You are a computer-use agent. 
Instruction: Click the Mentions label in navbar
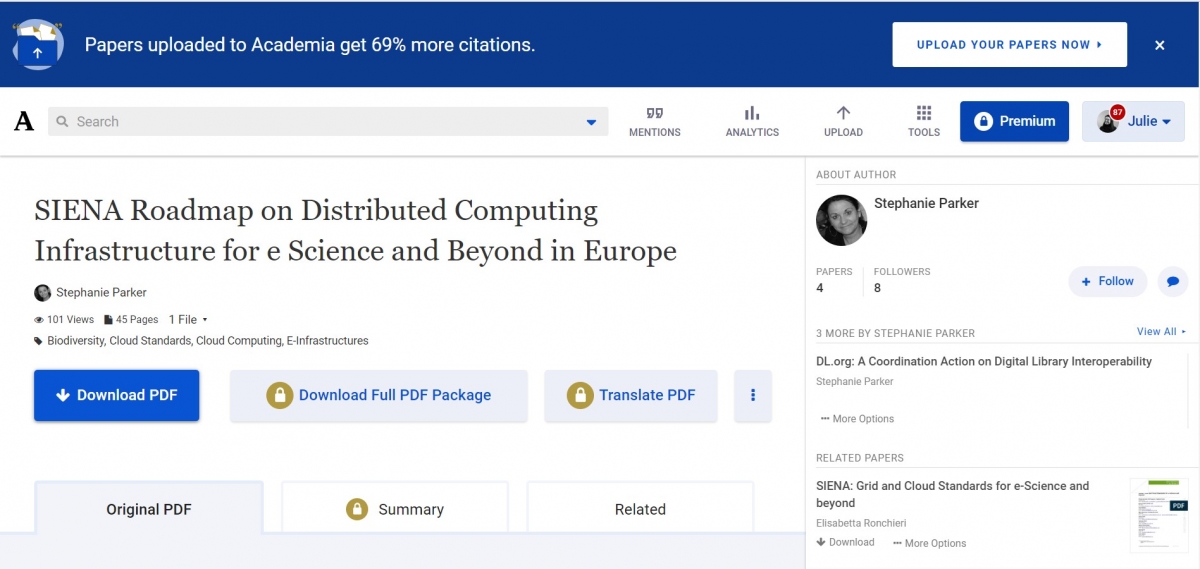tap(655, 132)
